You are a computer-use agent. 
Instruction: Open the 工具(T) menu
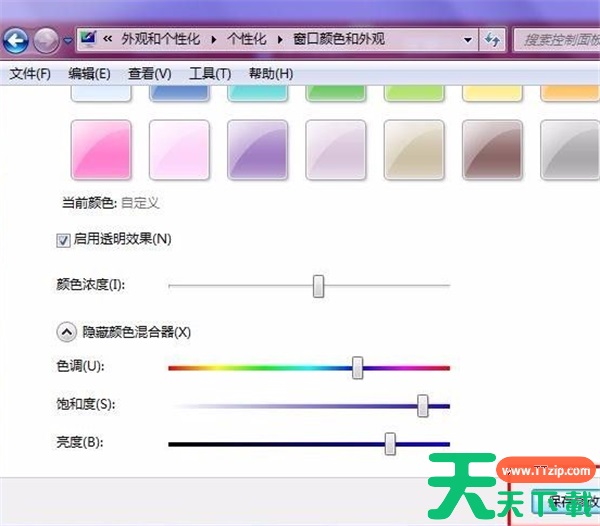click(x=210, y=74)
